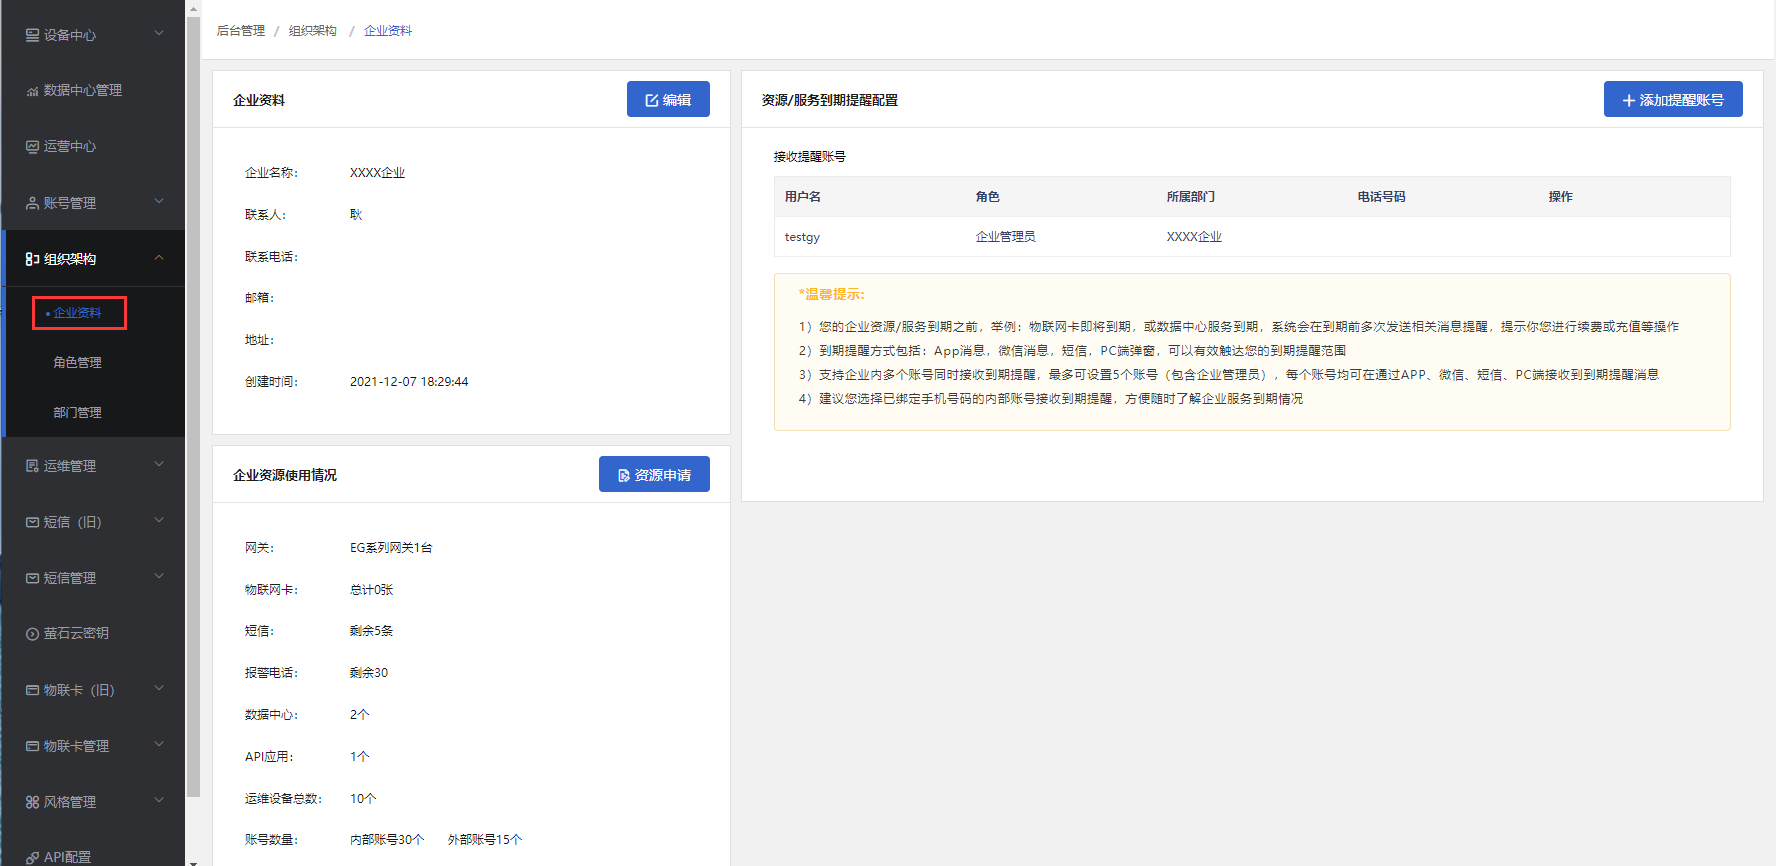Click the 物联卡管理 card icon
The image size is (1776, 866).
coord(32,746)
